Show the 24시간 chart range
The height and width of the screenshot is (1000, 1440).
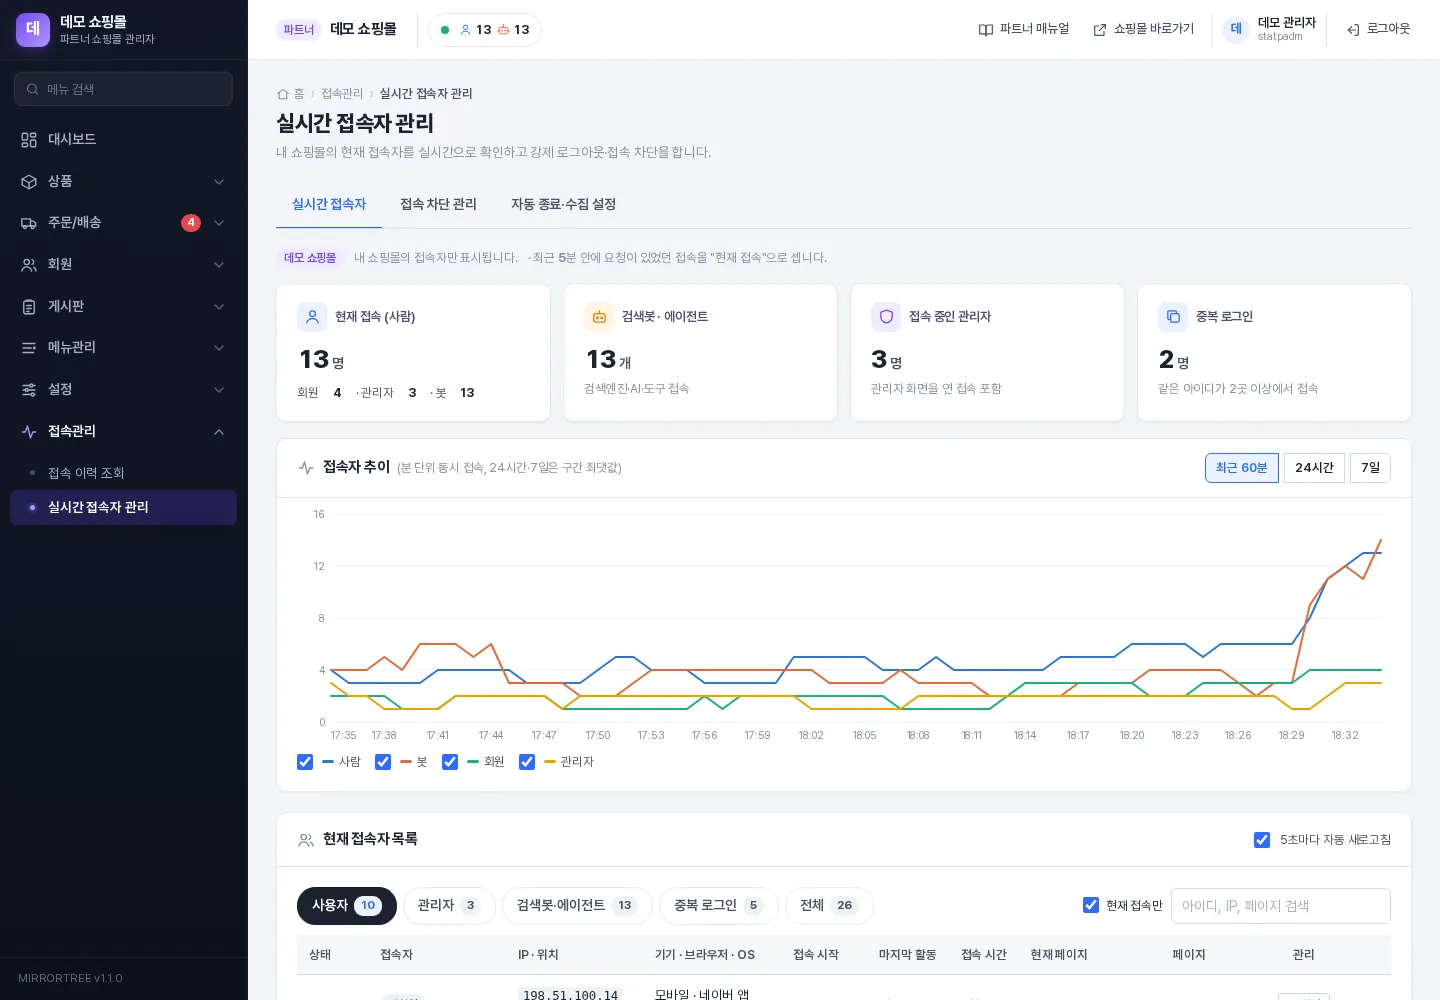(x=1314, y=468)
